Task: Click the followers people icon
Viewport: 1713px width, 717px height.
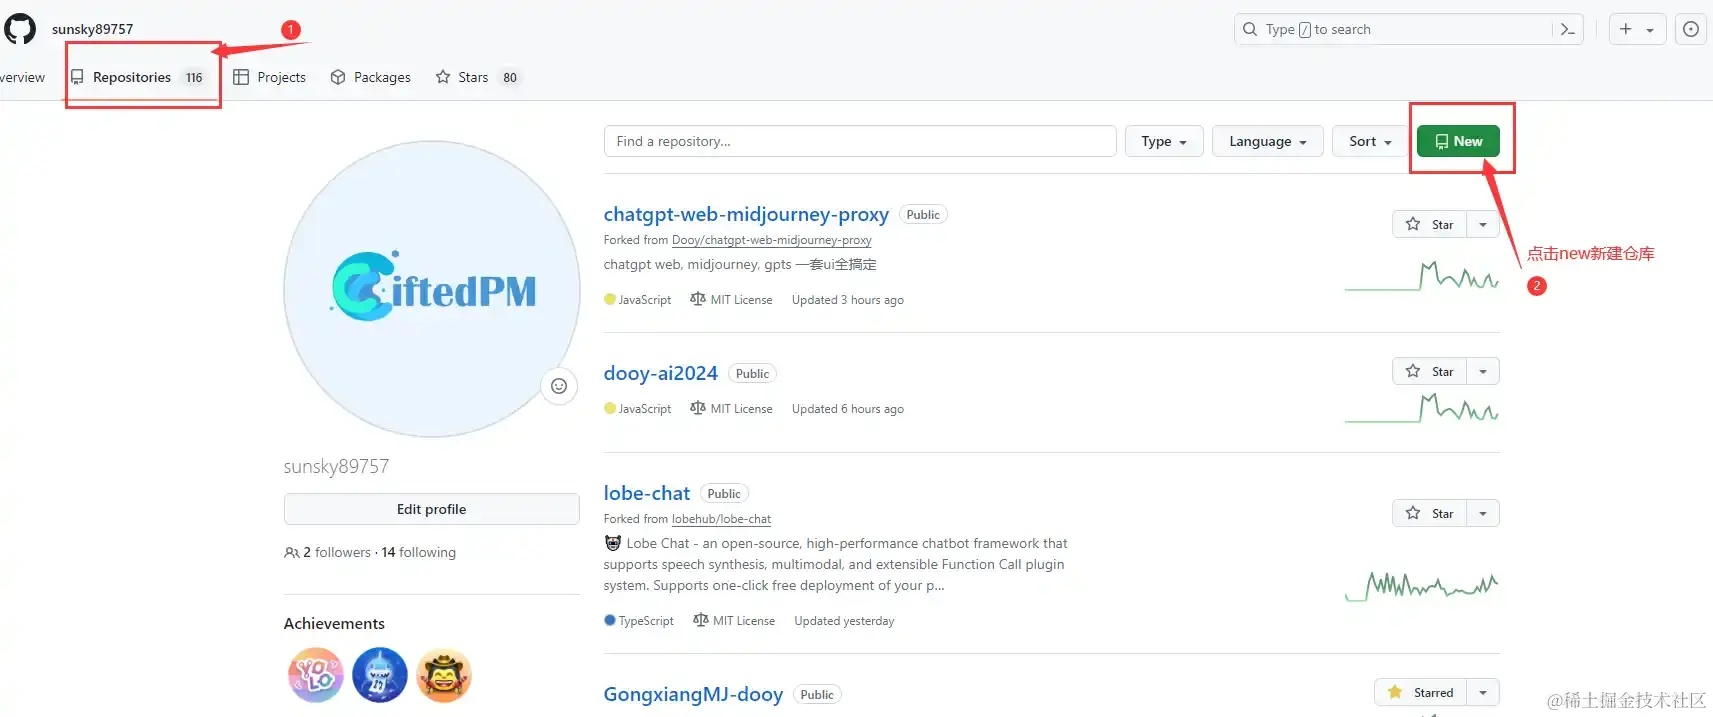Action: (x=292, y=552)
